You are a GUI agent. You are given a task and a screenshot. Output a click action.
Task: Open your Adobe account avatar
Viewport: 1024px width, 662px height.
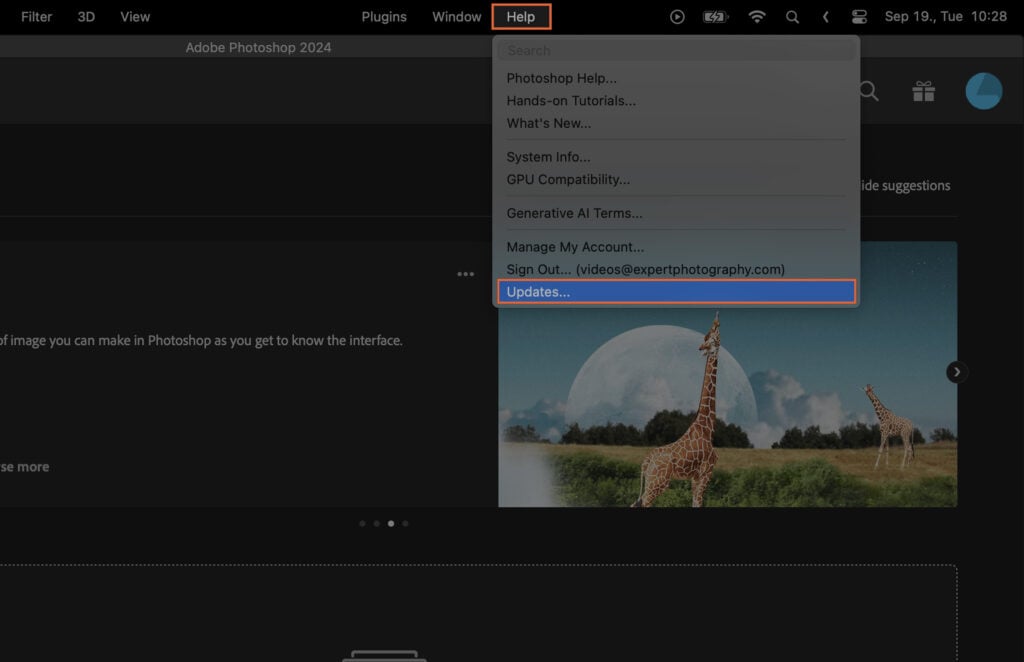pyautogui.click(x=982, y=90)
